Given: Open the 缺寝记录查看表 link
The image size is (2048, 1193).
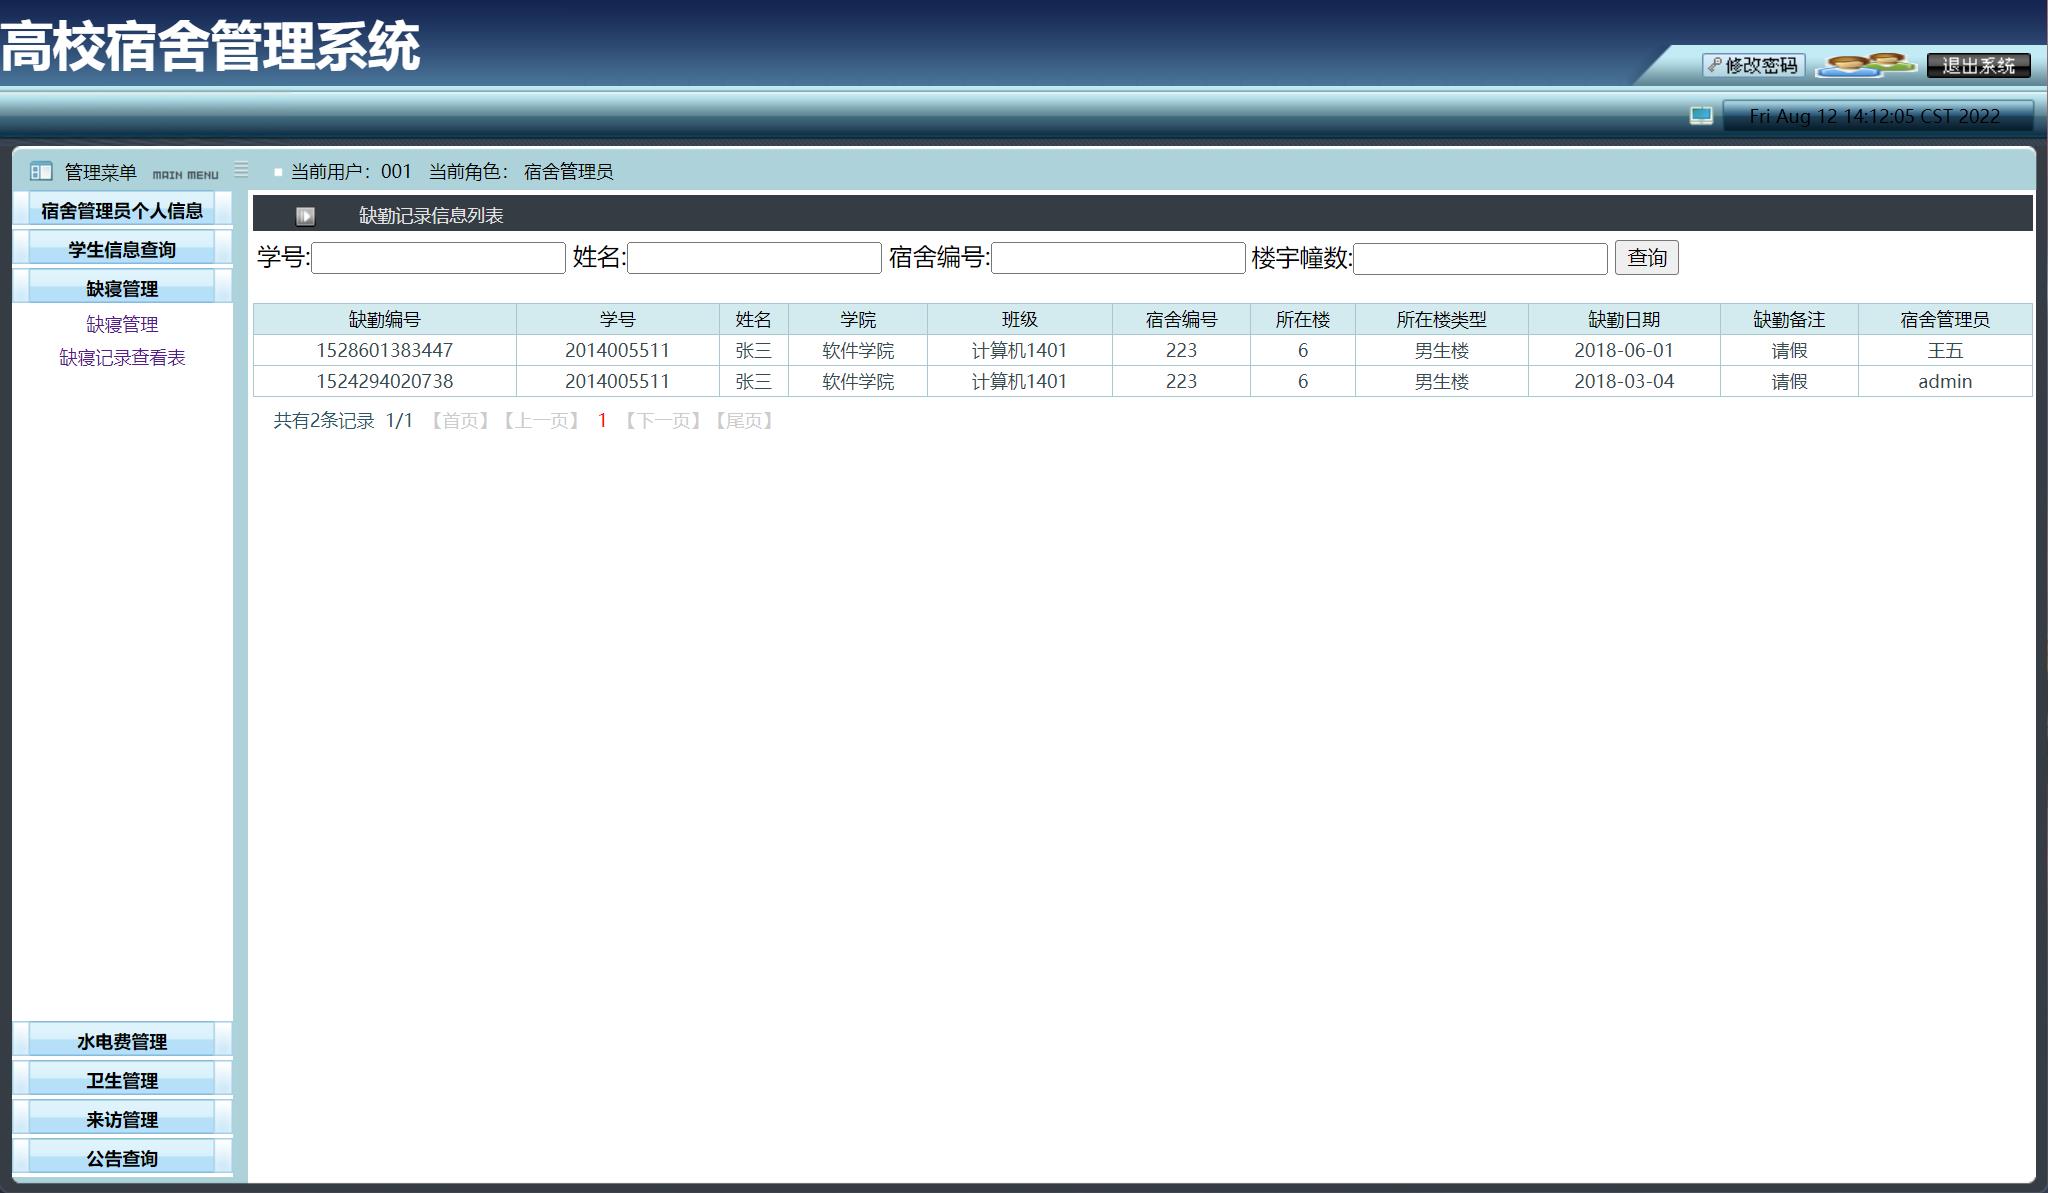Looking at the screenshot, I should [x=122, y=357].
